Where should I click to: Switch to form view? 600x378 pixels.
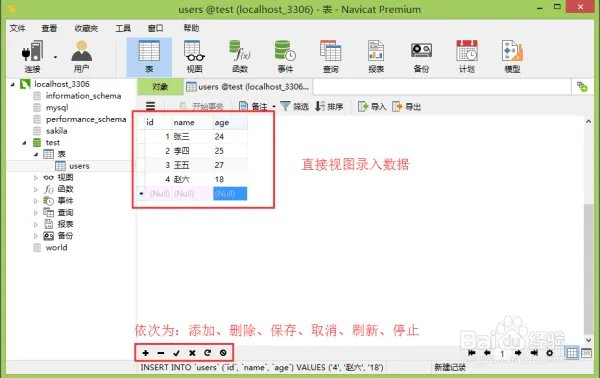coord(586,353)
